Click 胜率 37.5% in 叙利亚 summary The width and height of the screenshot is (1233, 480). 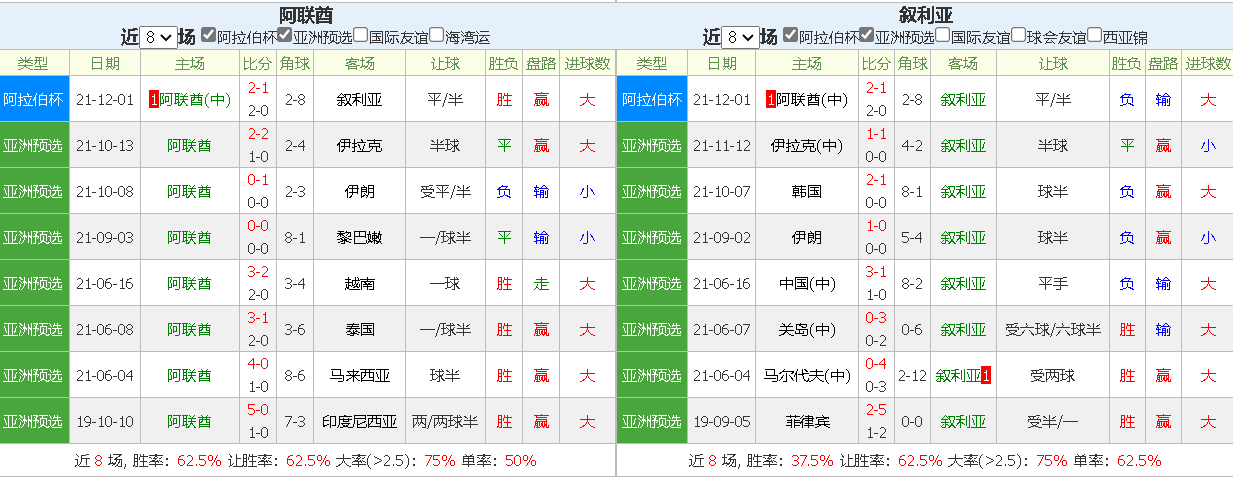click(x=813, y=461)
